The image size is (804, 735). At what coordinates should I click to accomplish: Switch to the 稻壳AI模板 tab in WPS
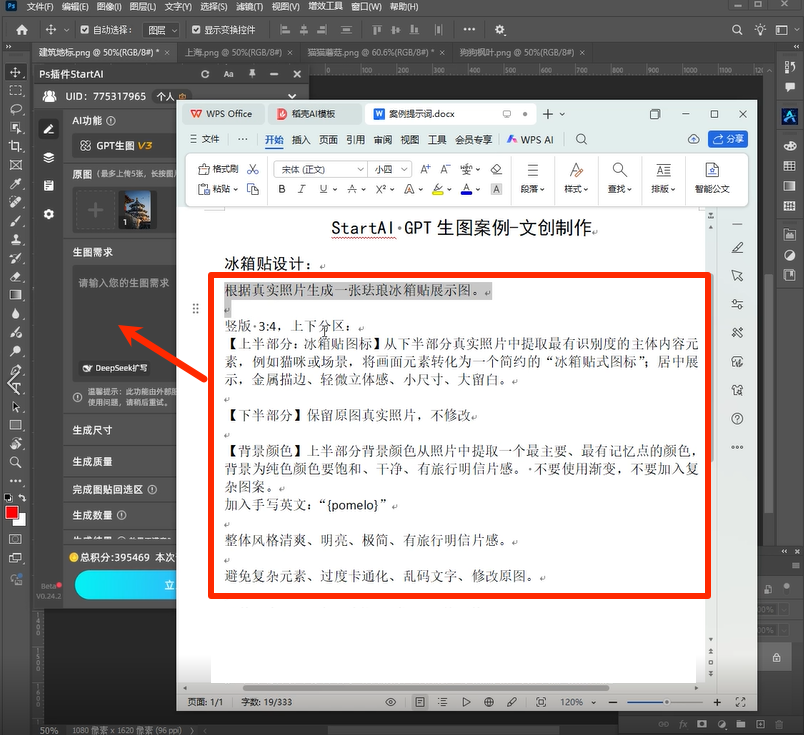click(313, 114)
